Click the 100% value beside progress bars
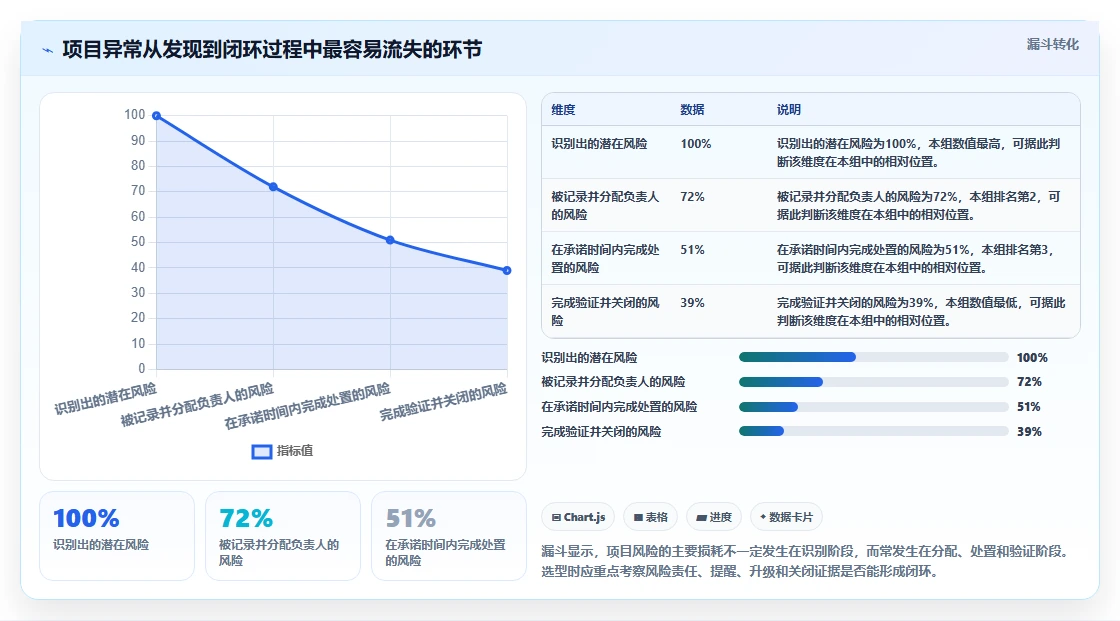The height and width of the screenshot is (621, 1120). pos(1032,357)
